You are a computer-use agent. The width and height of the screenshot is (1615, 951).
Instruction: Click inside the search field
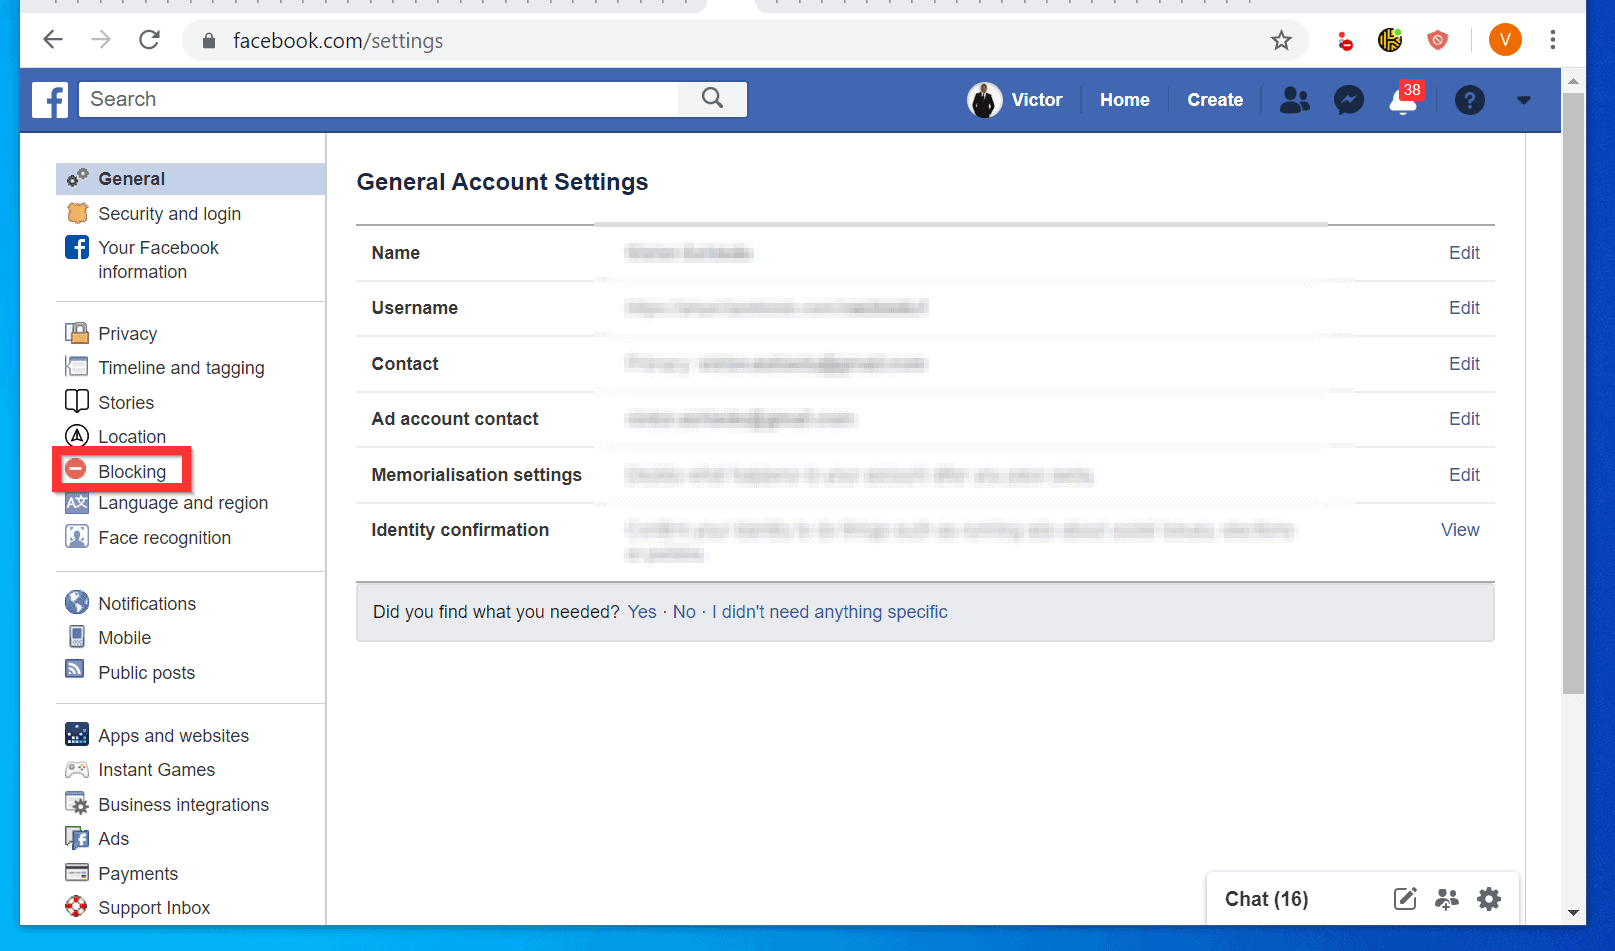pyautogui.click(x=380, y=99)
